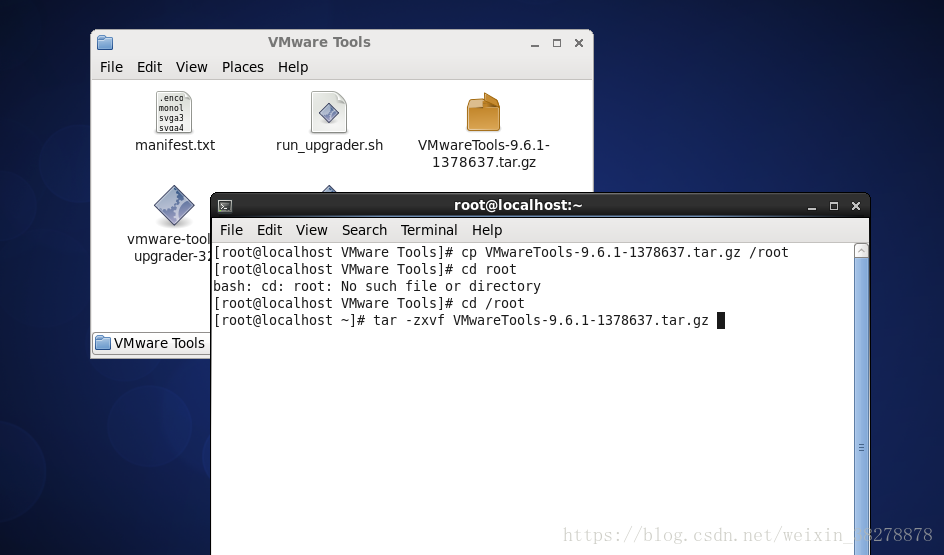Open View menu in terminal window
Screen dimensions: 944x555
(311, 230)
